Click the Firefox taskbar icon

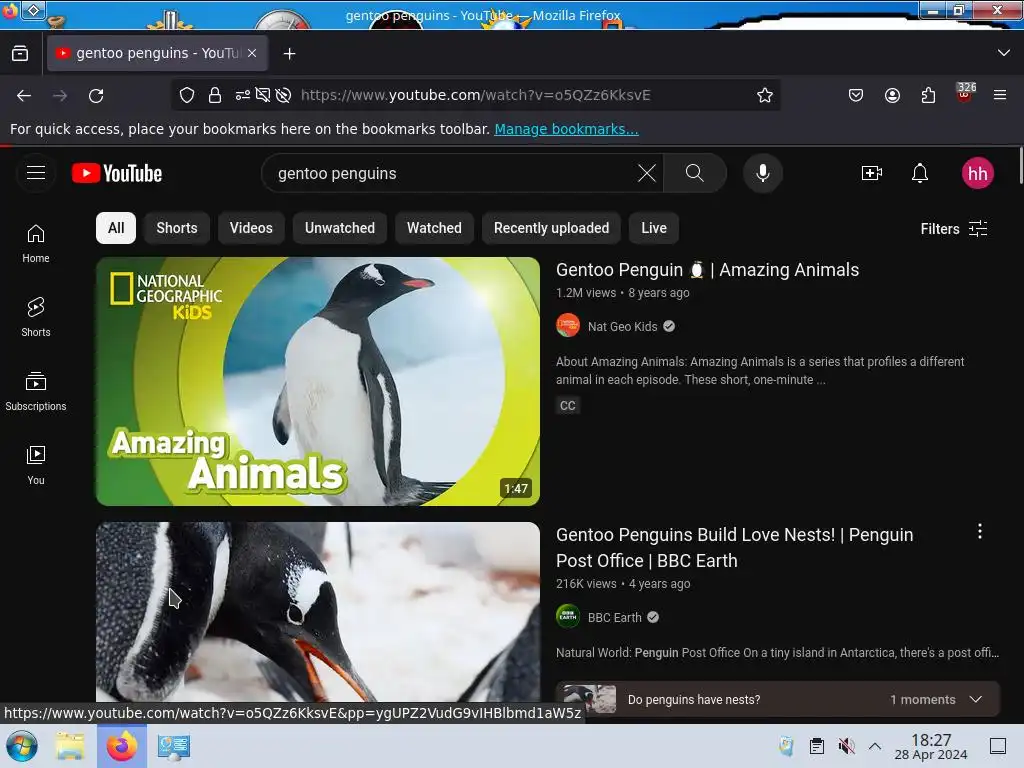click(122, 746)
